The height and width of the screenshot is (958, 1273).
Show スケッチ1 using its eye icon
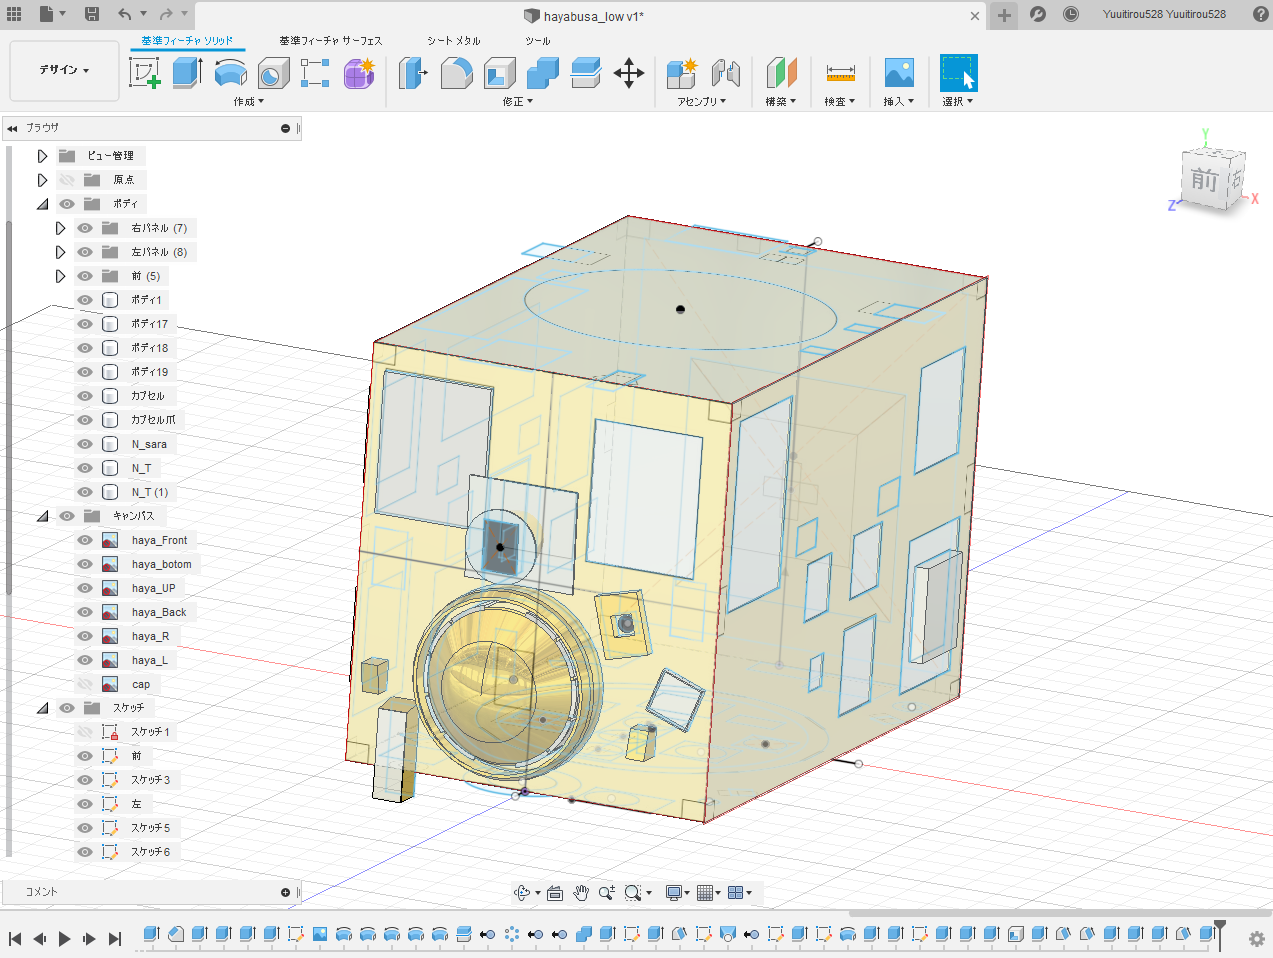85,732
